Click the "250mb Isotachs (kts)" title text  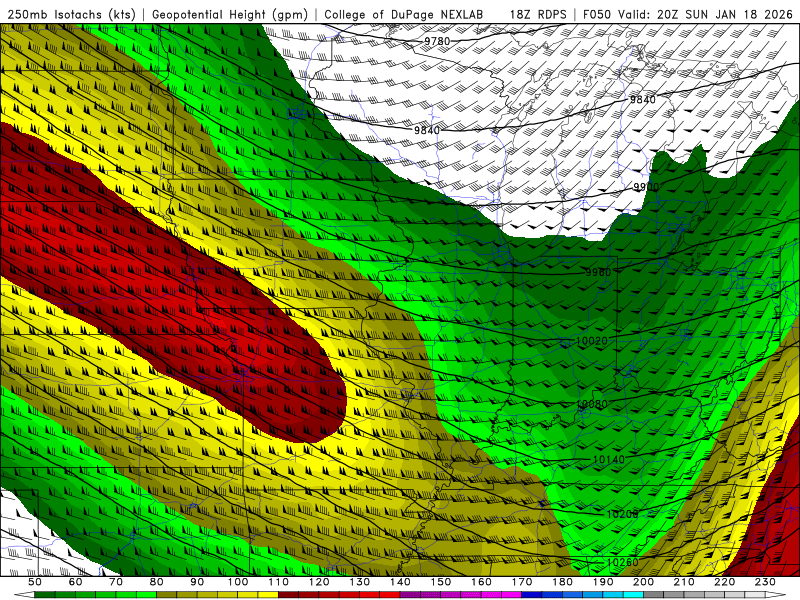pos(72,15)
